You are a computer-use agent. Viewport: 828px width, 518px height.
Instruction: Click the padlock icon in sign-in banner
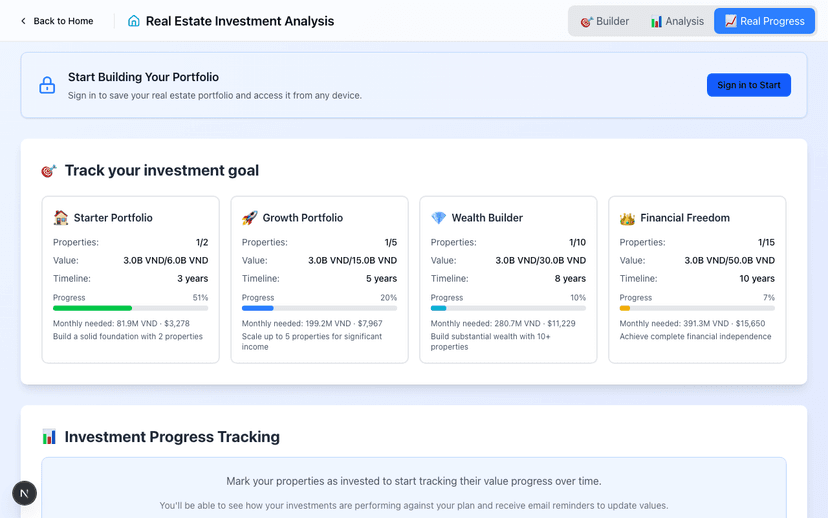click(x=47, y=85)
